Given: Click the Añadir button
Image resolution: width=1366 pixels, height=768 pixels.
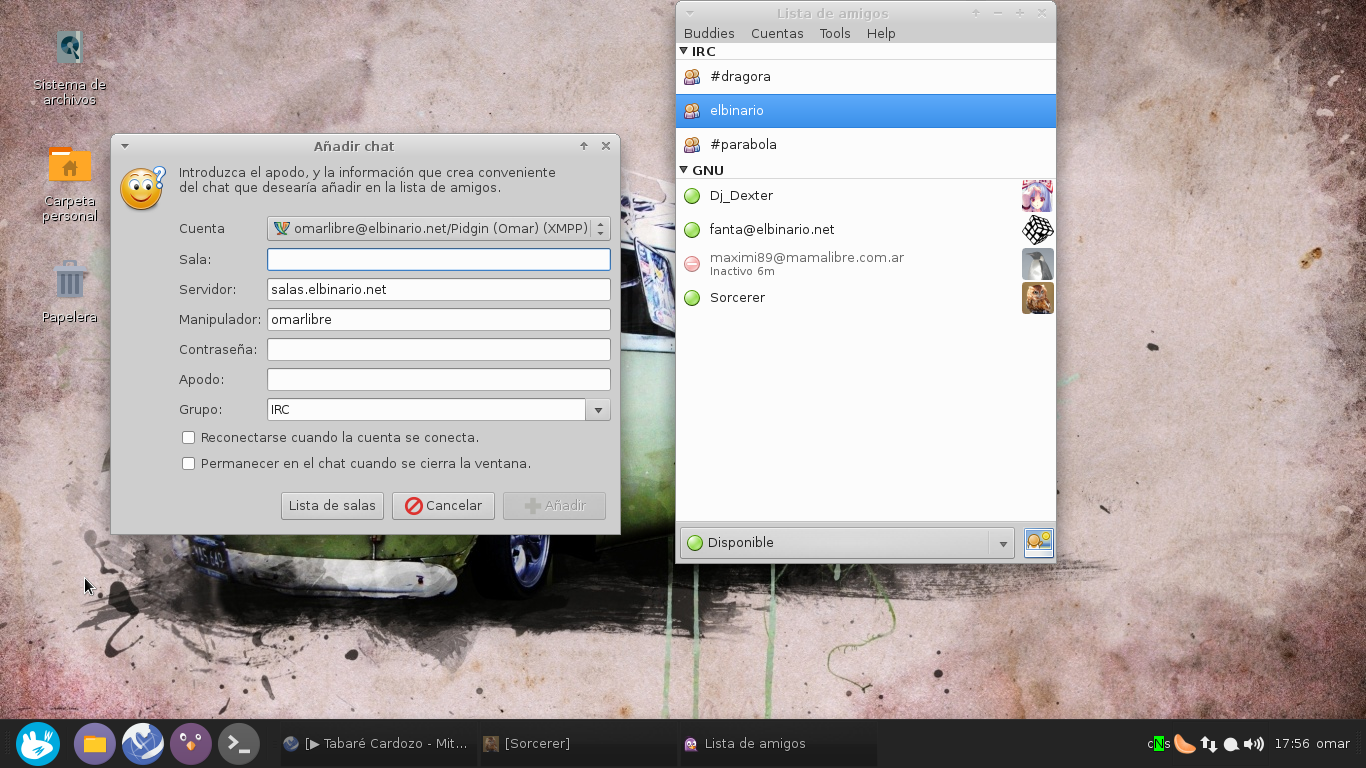Looking at the screenshot, I should (x=554, y=506).
